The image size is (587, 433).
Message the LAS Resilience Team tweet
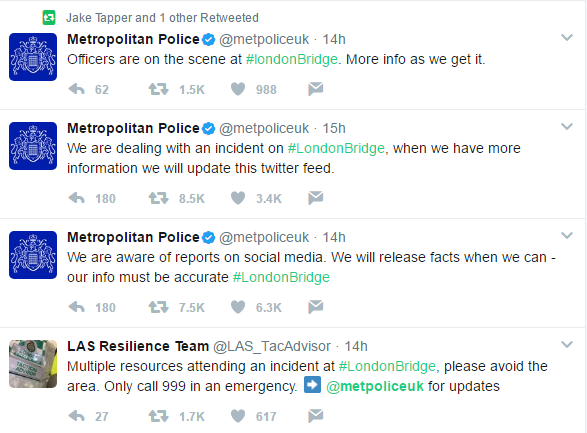coord(316,415)
